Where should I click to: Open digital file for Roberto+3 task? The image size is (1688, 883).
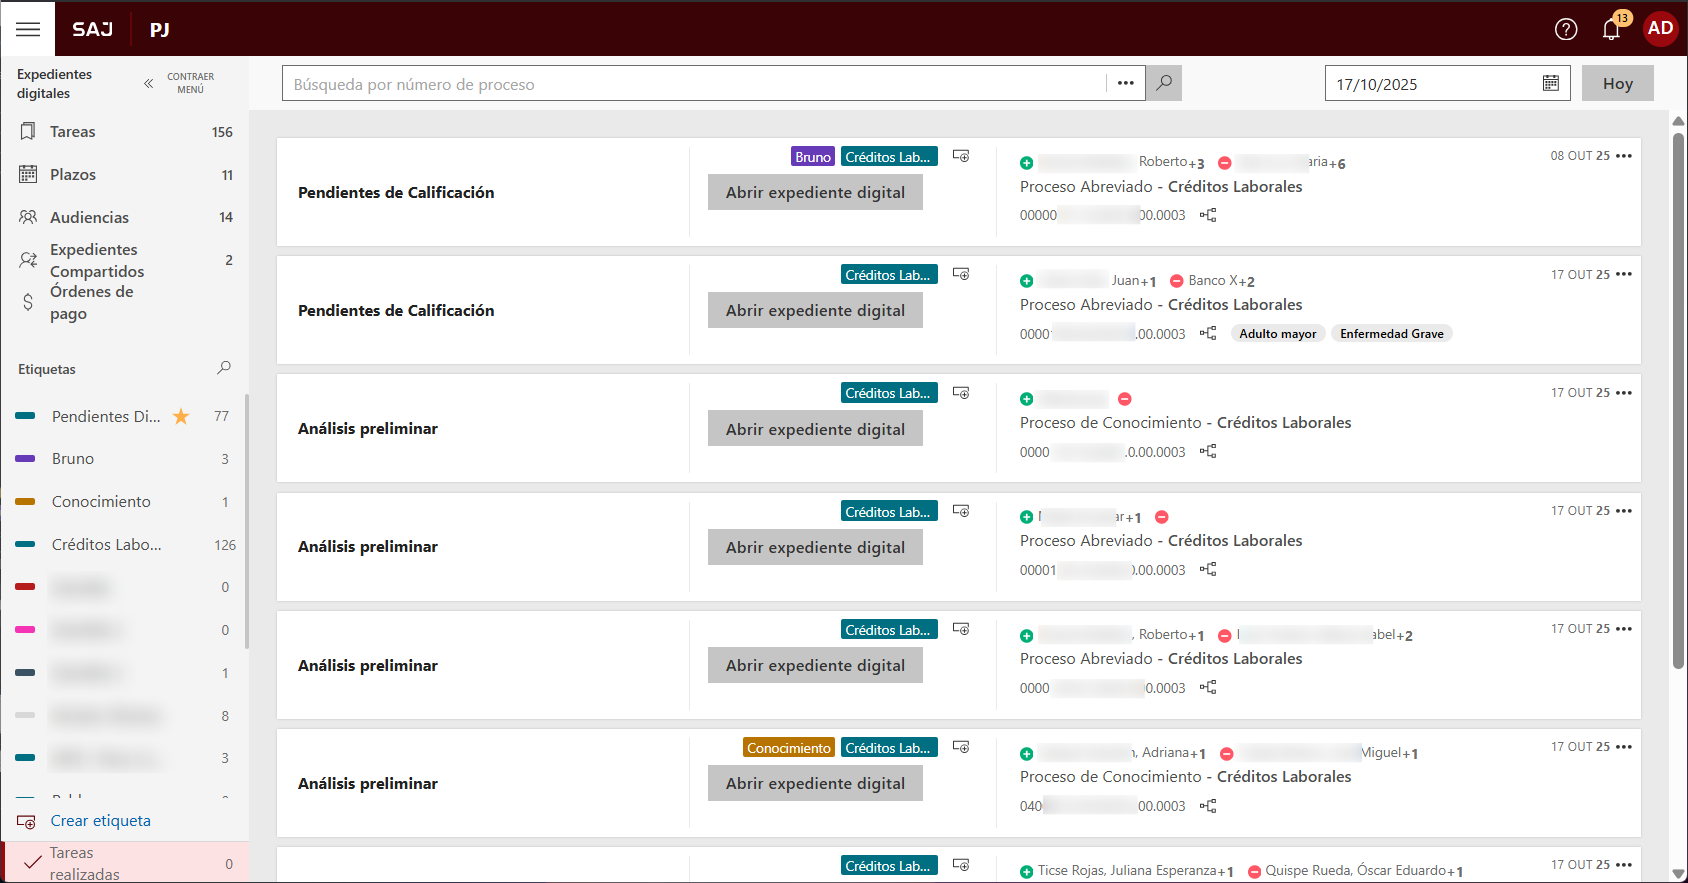click(x=815, y=193)
